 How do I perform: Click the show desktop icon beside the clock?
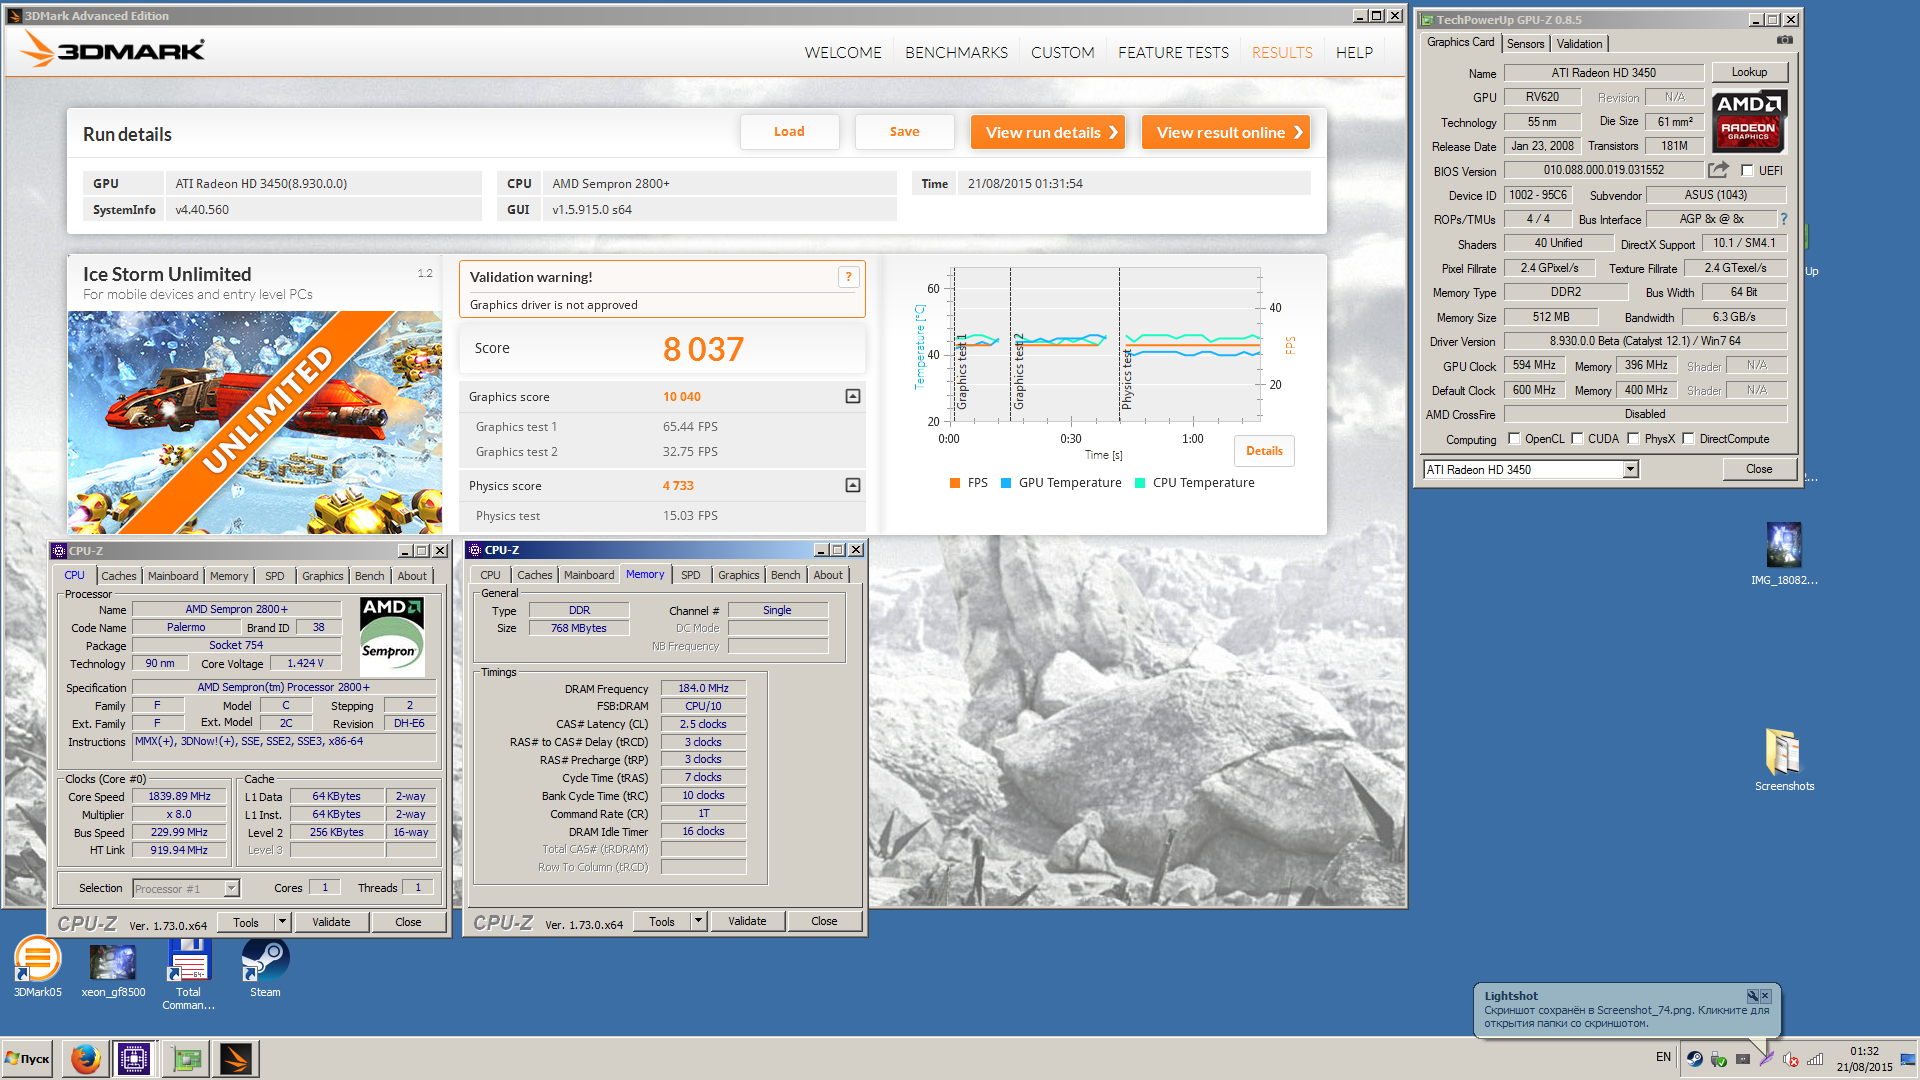pos(1908,1058)
